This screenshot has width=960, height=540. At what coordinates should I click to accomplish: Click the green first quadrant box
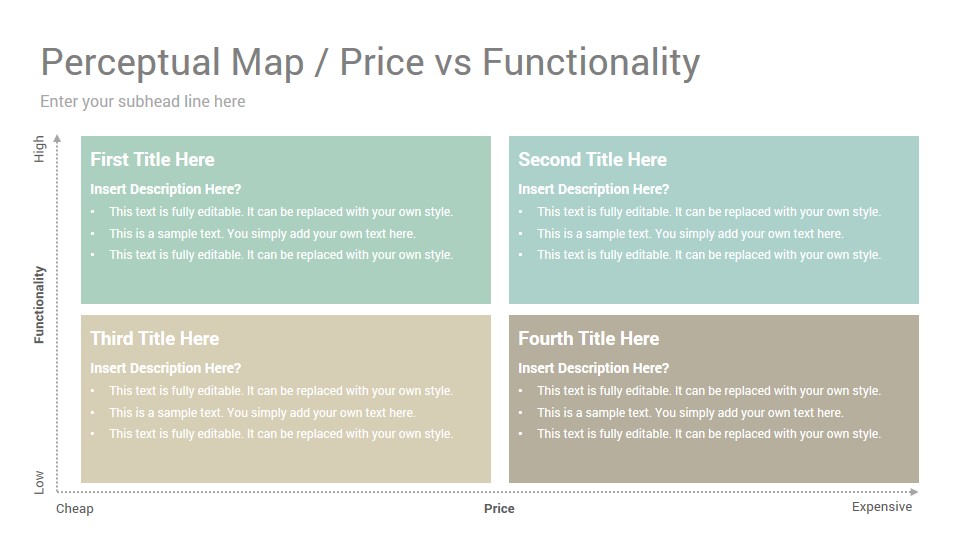pos(286,220)
